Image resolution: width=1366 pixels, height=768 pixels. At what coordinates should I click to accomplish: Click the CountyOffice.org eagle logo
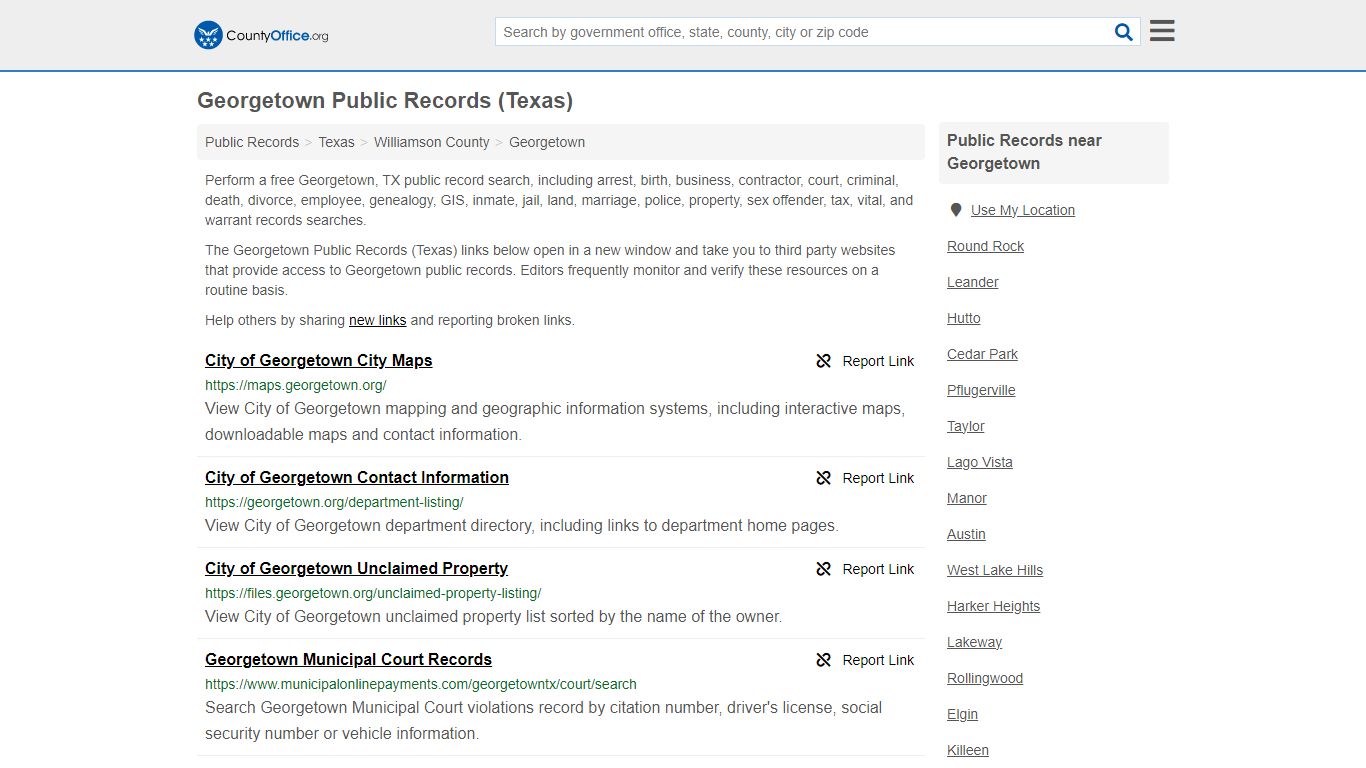[x=208, y=35]
